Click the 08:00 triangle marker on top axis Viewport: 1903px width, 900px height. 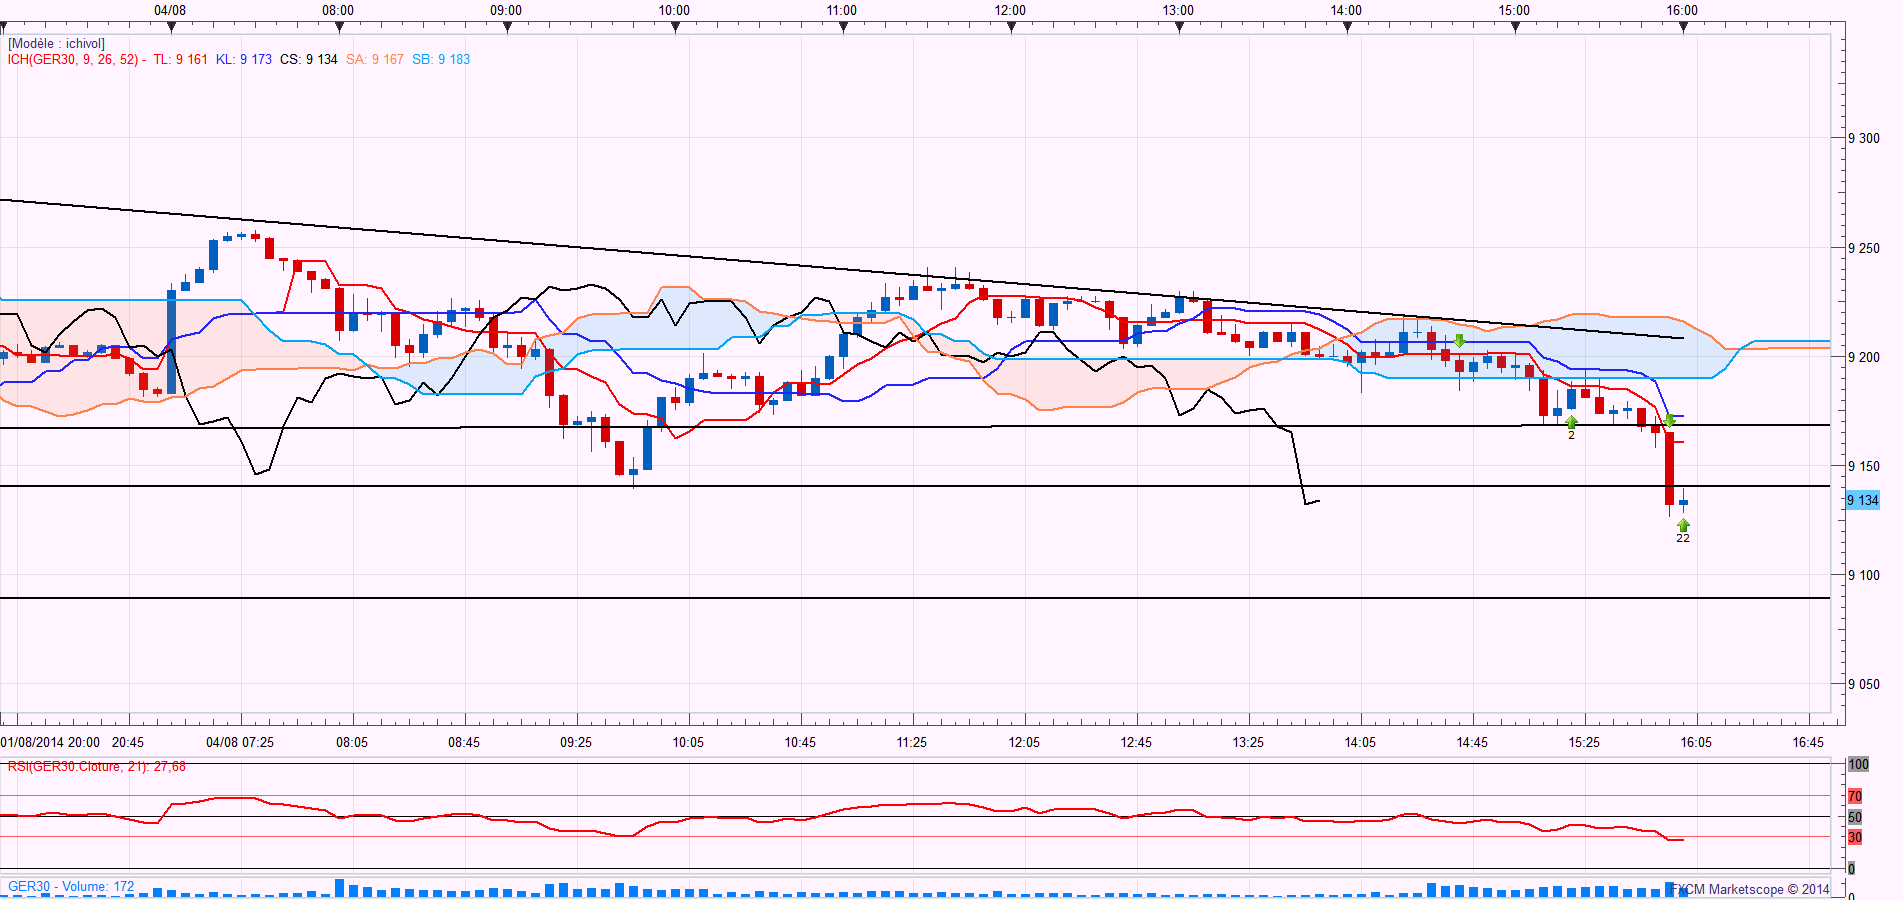pyautogui.click(x=339, y=27)
